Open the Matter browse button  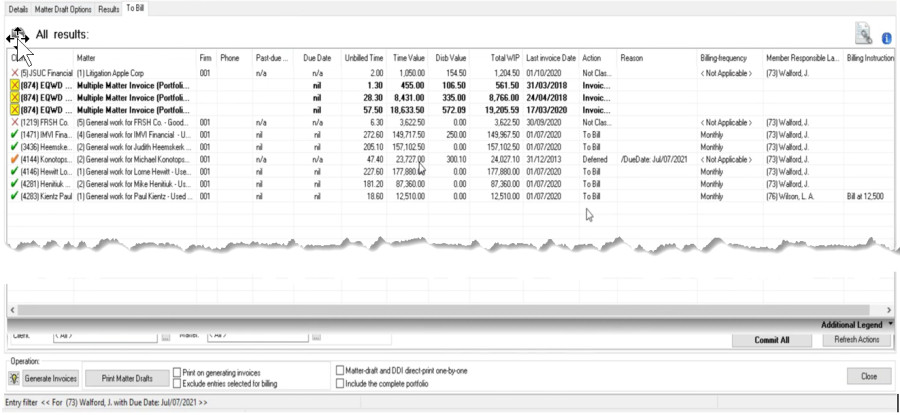tap(316, 337)
